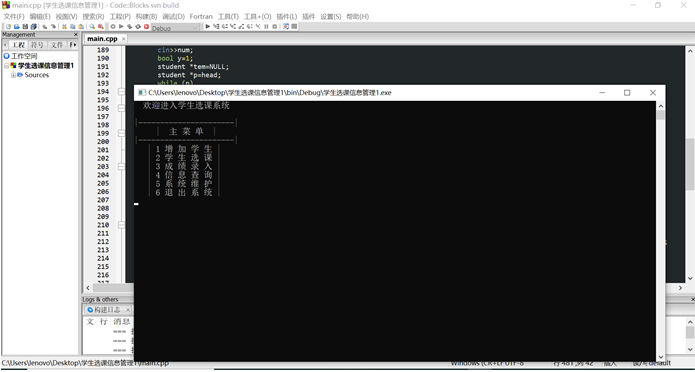Image resolution: width=695 pixels, height=372 pixels.
Task: Click the editor vertical scrollbar thumb
Action: [x=690, y=164]
